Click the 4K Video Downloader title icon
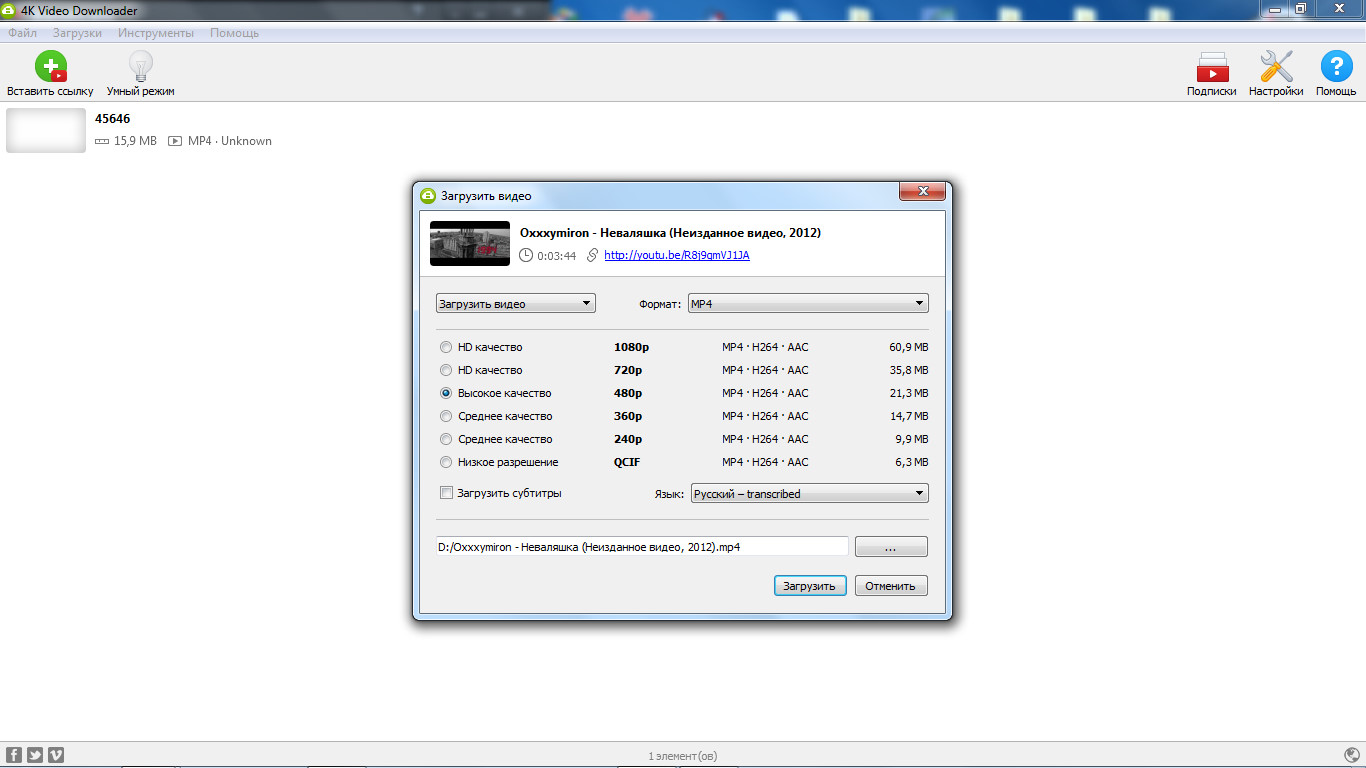This screenshot has height=768, width=1366. [10, 10]
